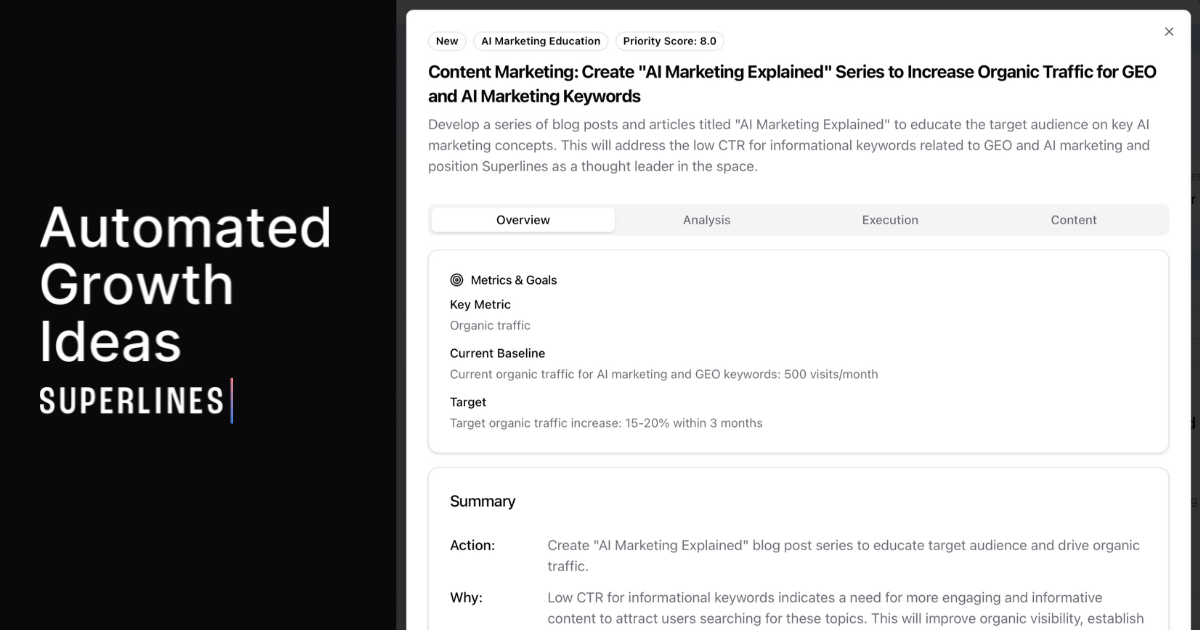Click the Content Marketing idea title
Image resolution: width=1200 pixels, height=630 pixels.
792,84
